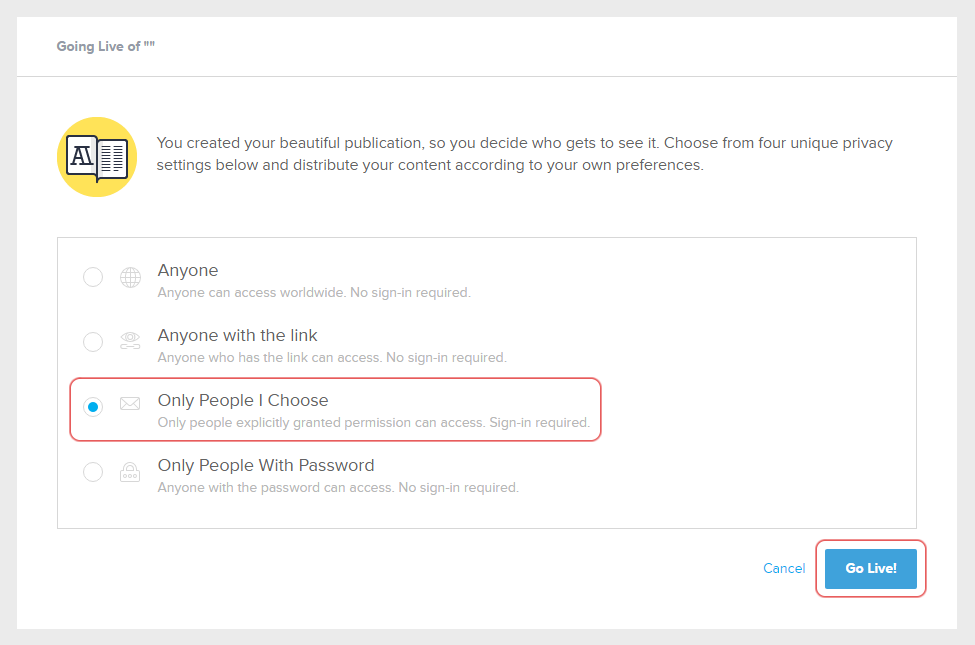Select the Anyone with the link radio button
Screen dimensions: 975x645
pos(93,342)
